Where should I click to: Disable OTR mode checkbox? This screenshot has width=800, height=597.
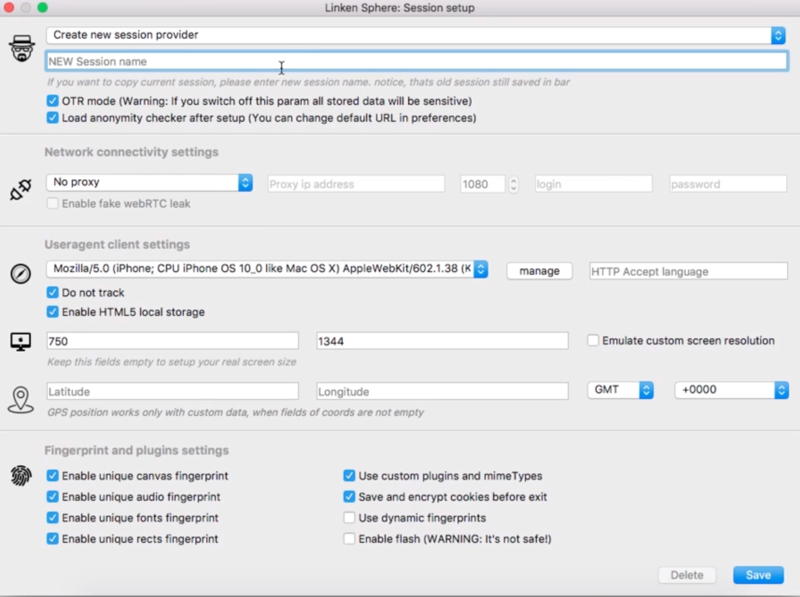[53, 101]
